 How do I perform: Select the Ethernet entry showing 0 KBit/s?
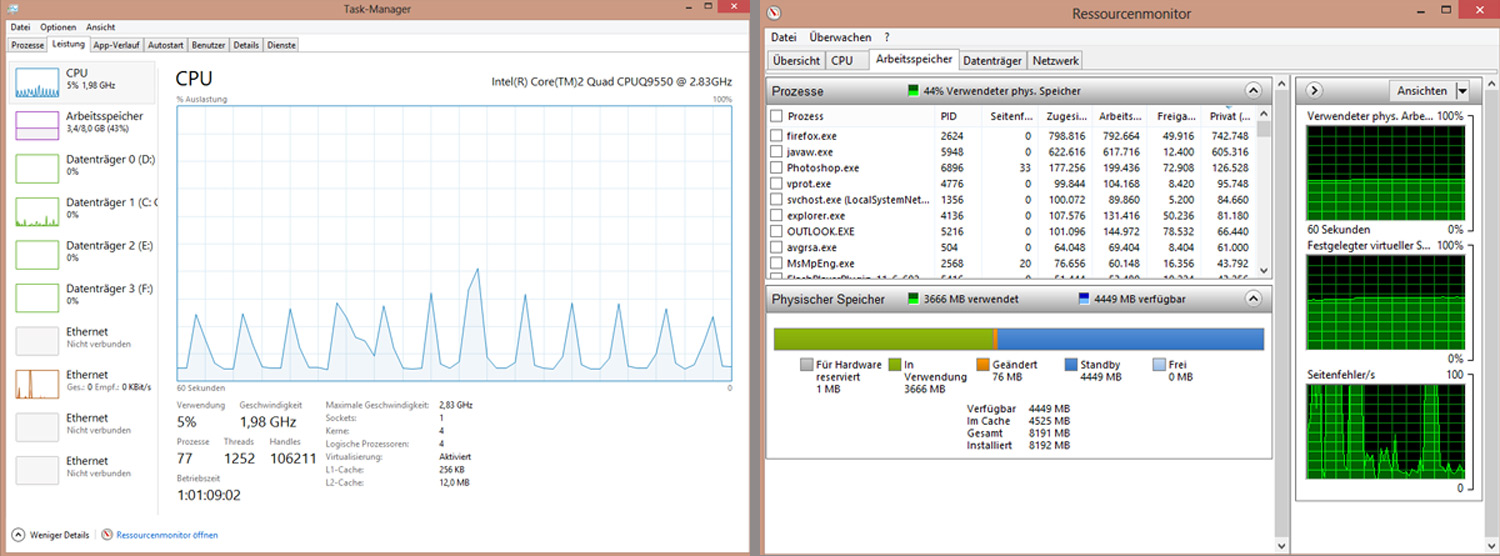[82, 383]
